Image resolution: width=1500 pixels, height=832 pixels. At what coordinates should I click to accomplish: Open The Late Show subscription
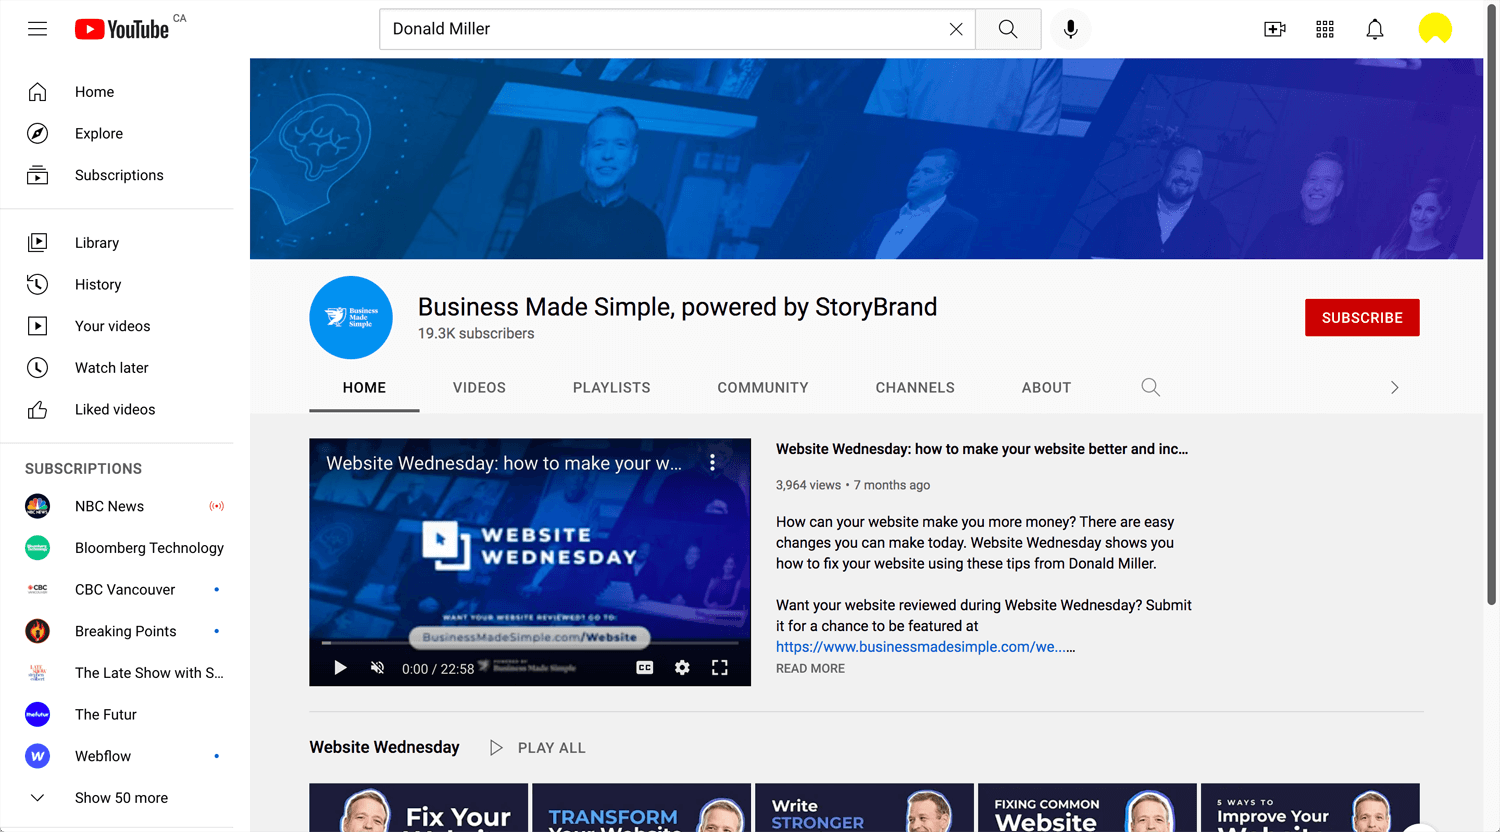tap(117, 673)
